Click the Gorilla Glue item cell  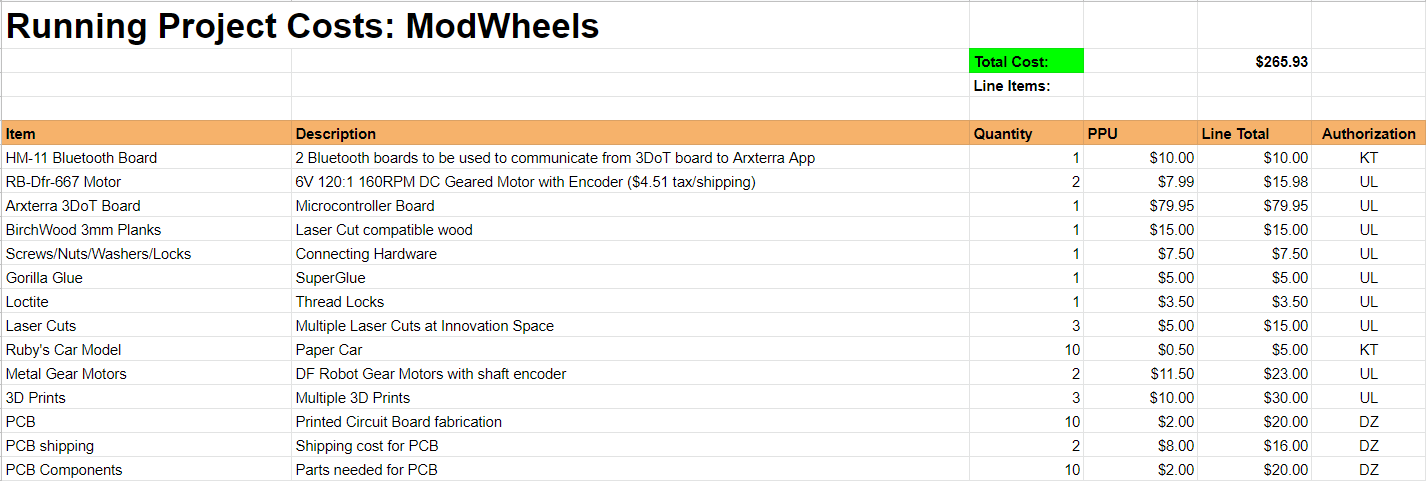point(147,277)
